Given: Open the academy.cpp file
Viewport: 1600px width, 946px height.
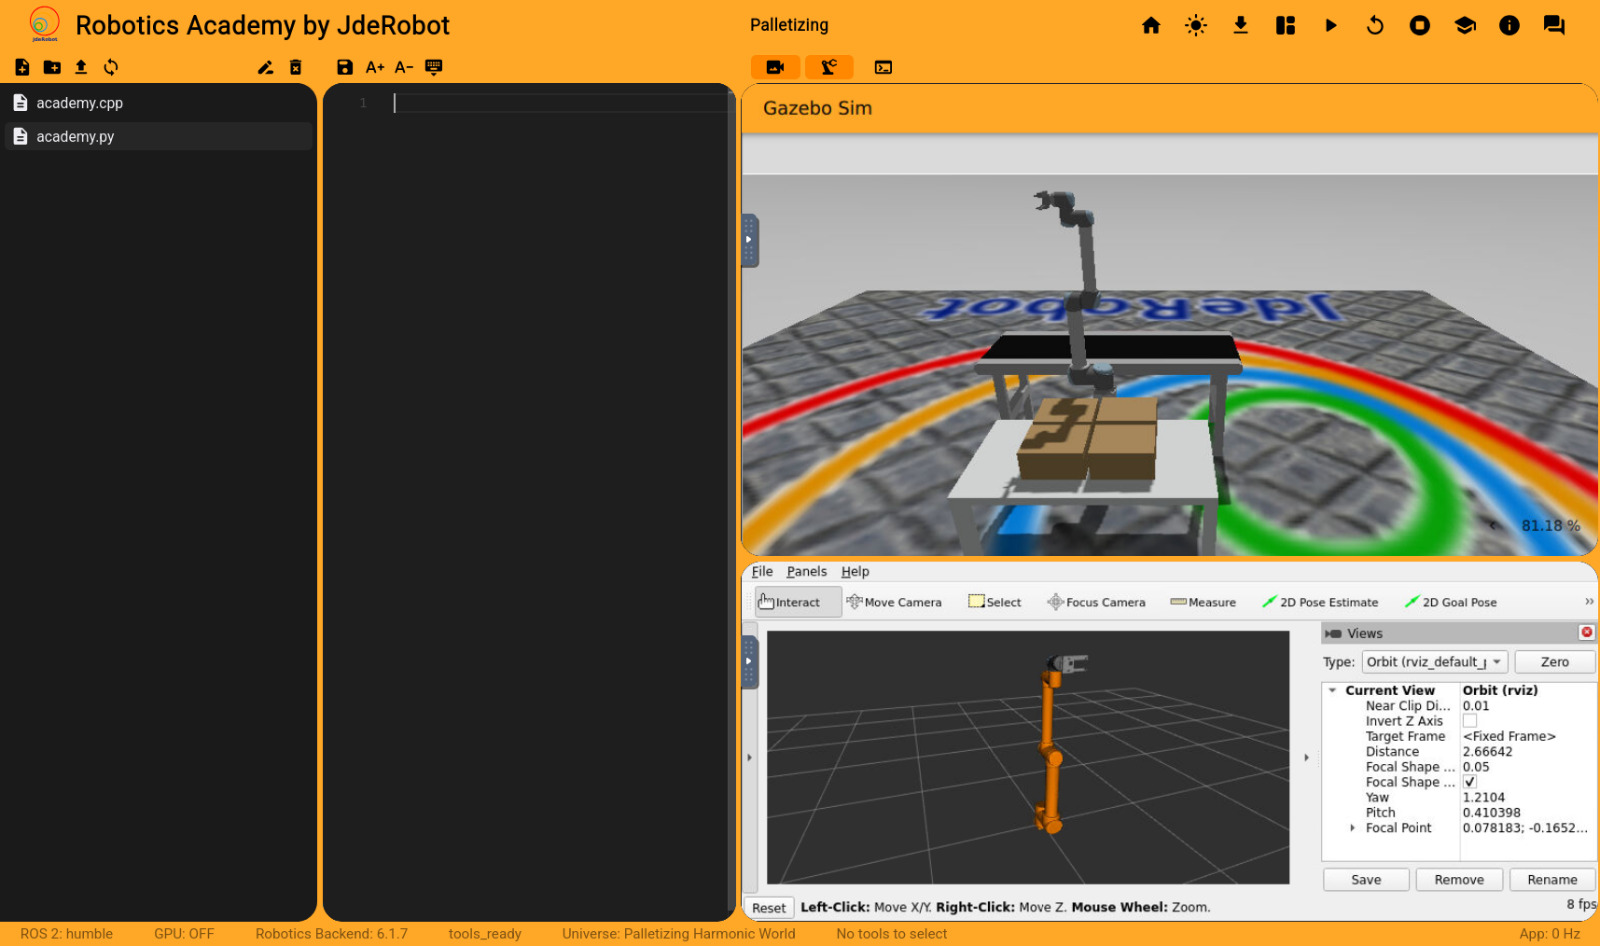Looking at the screenshot, I should (x=160, y=103).
